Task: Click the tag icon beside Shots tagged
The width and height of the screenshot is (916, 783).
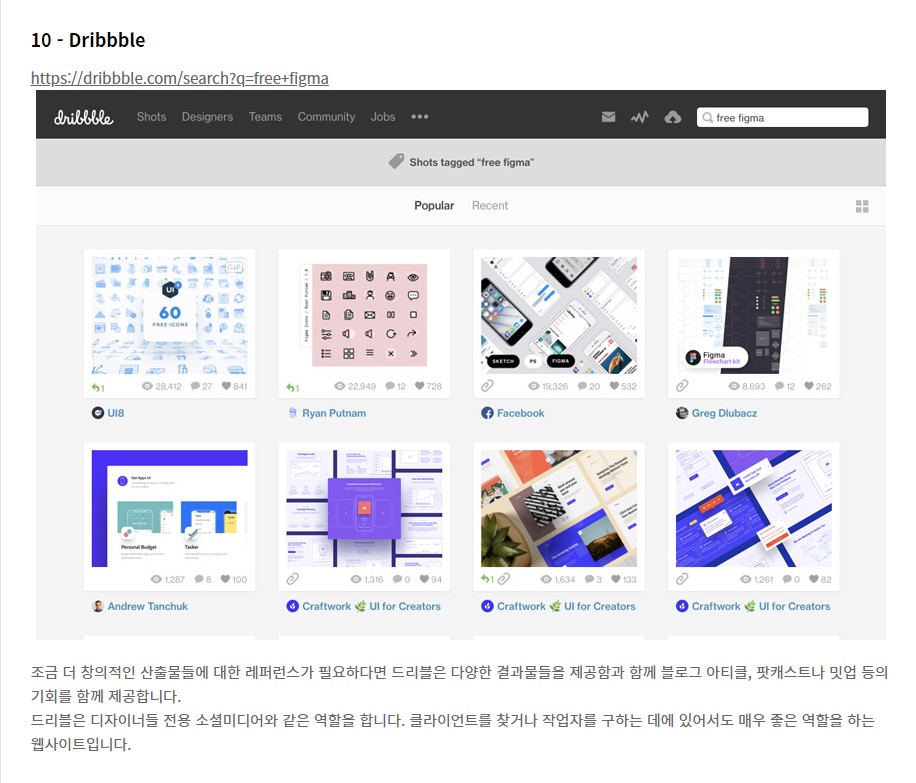Action: (396, 161)
